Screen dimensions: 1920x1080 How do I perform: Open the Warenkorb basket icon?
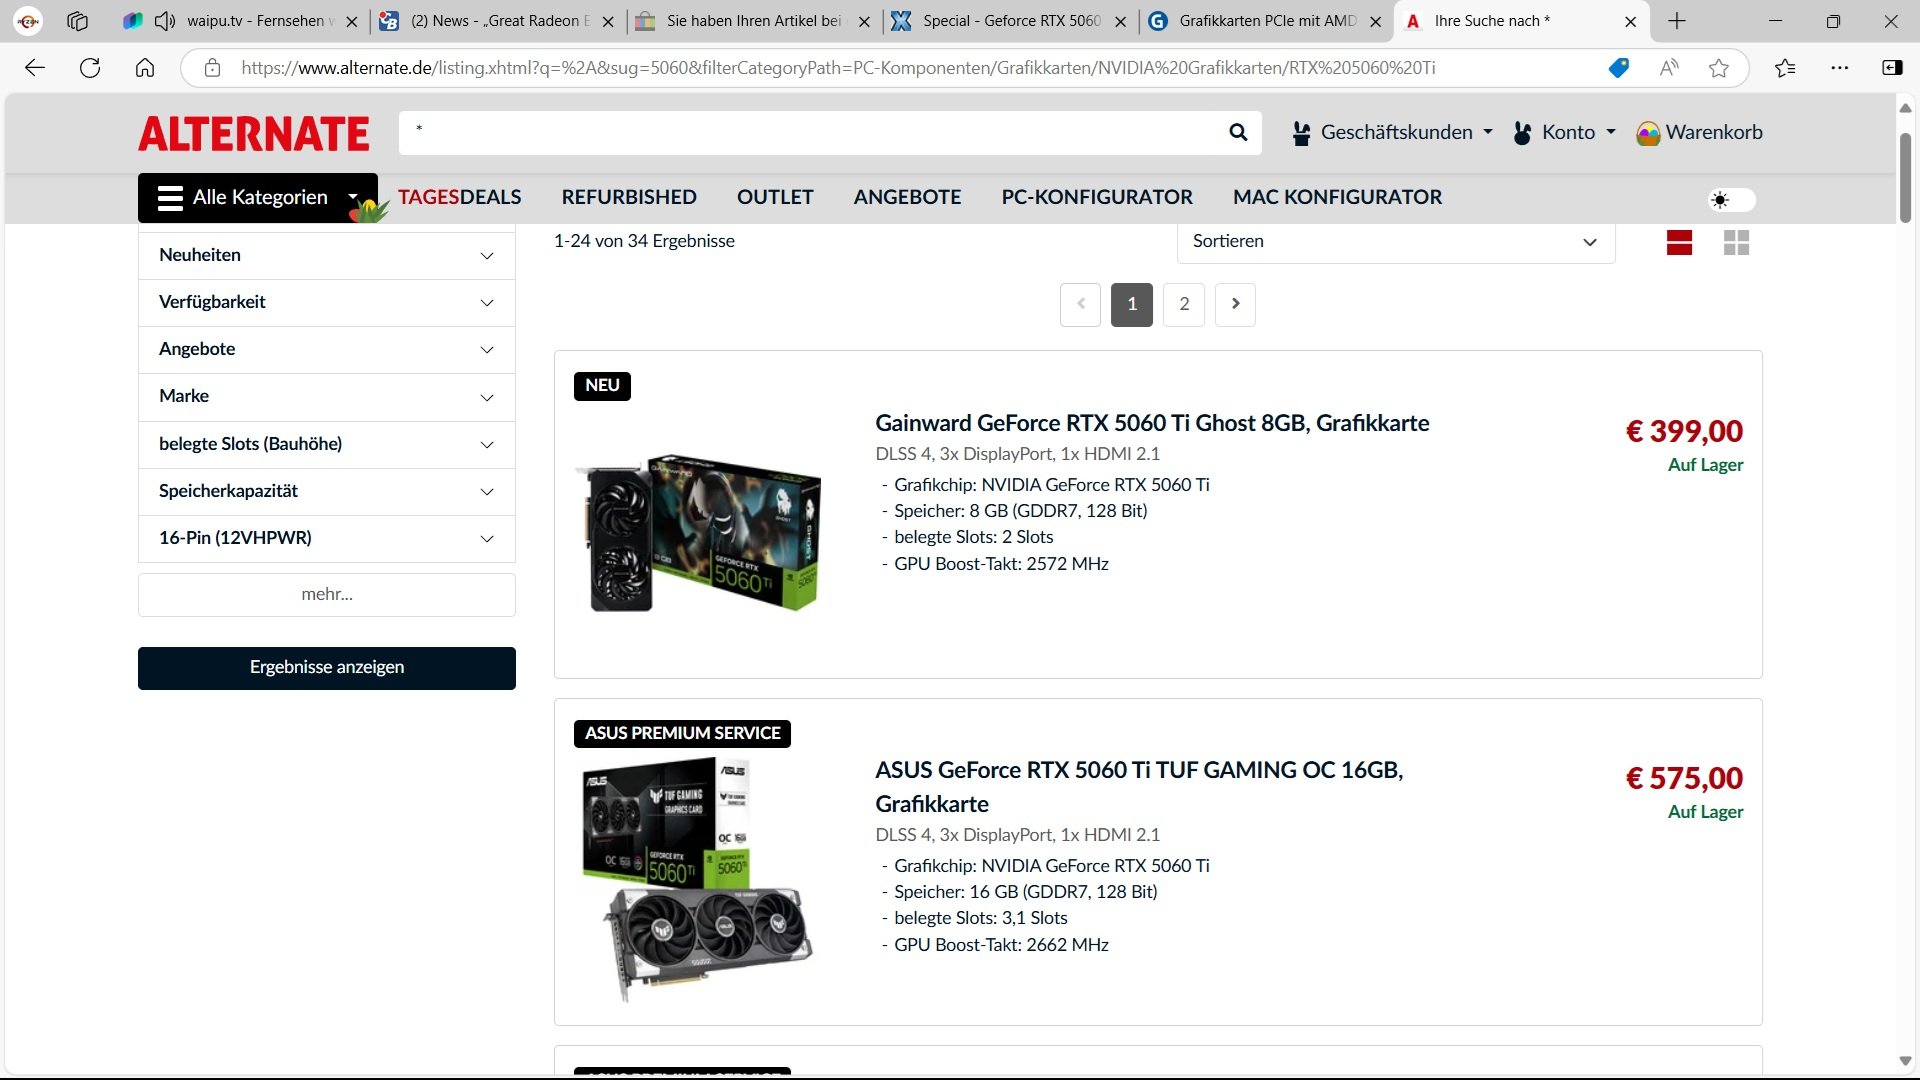[x=1648, y=133]
